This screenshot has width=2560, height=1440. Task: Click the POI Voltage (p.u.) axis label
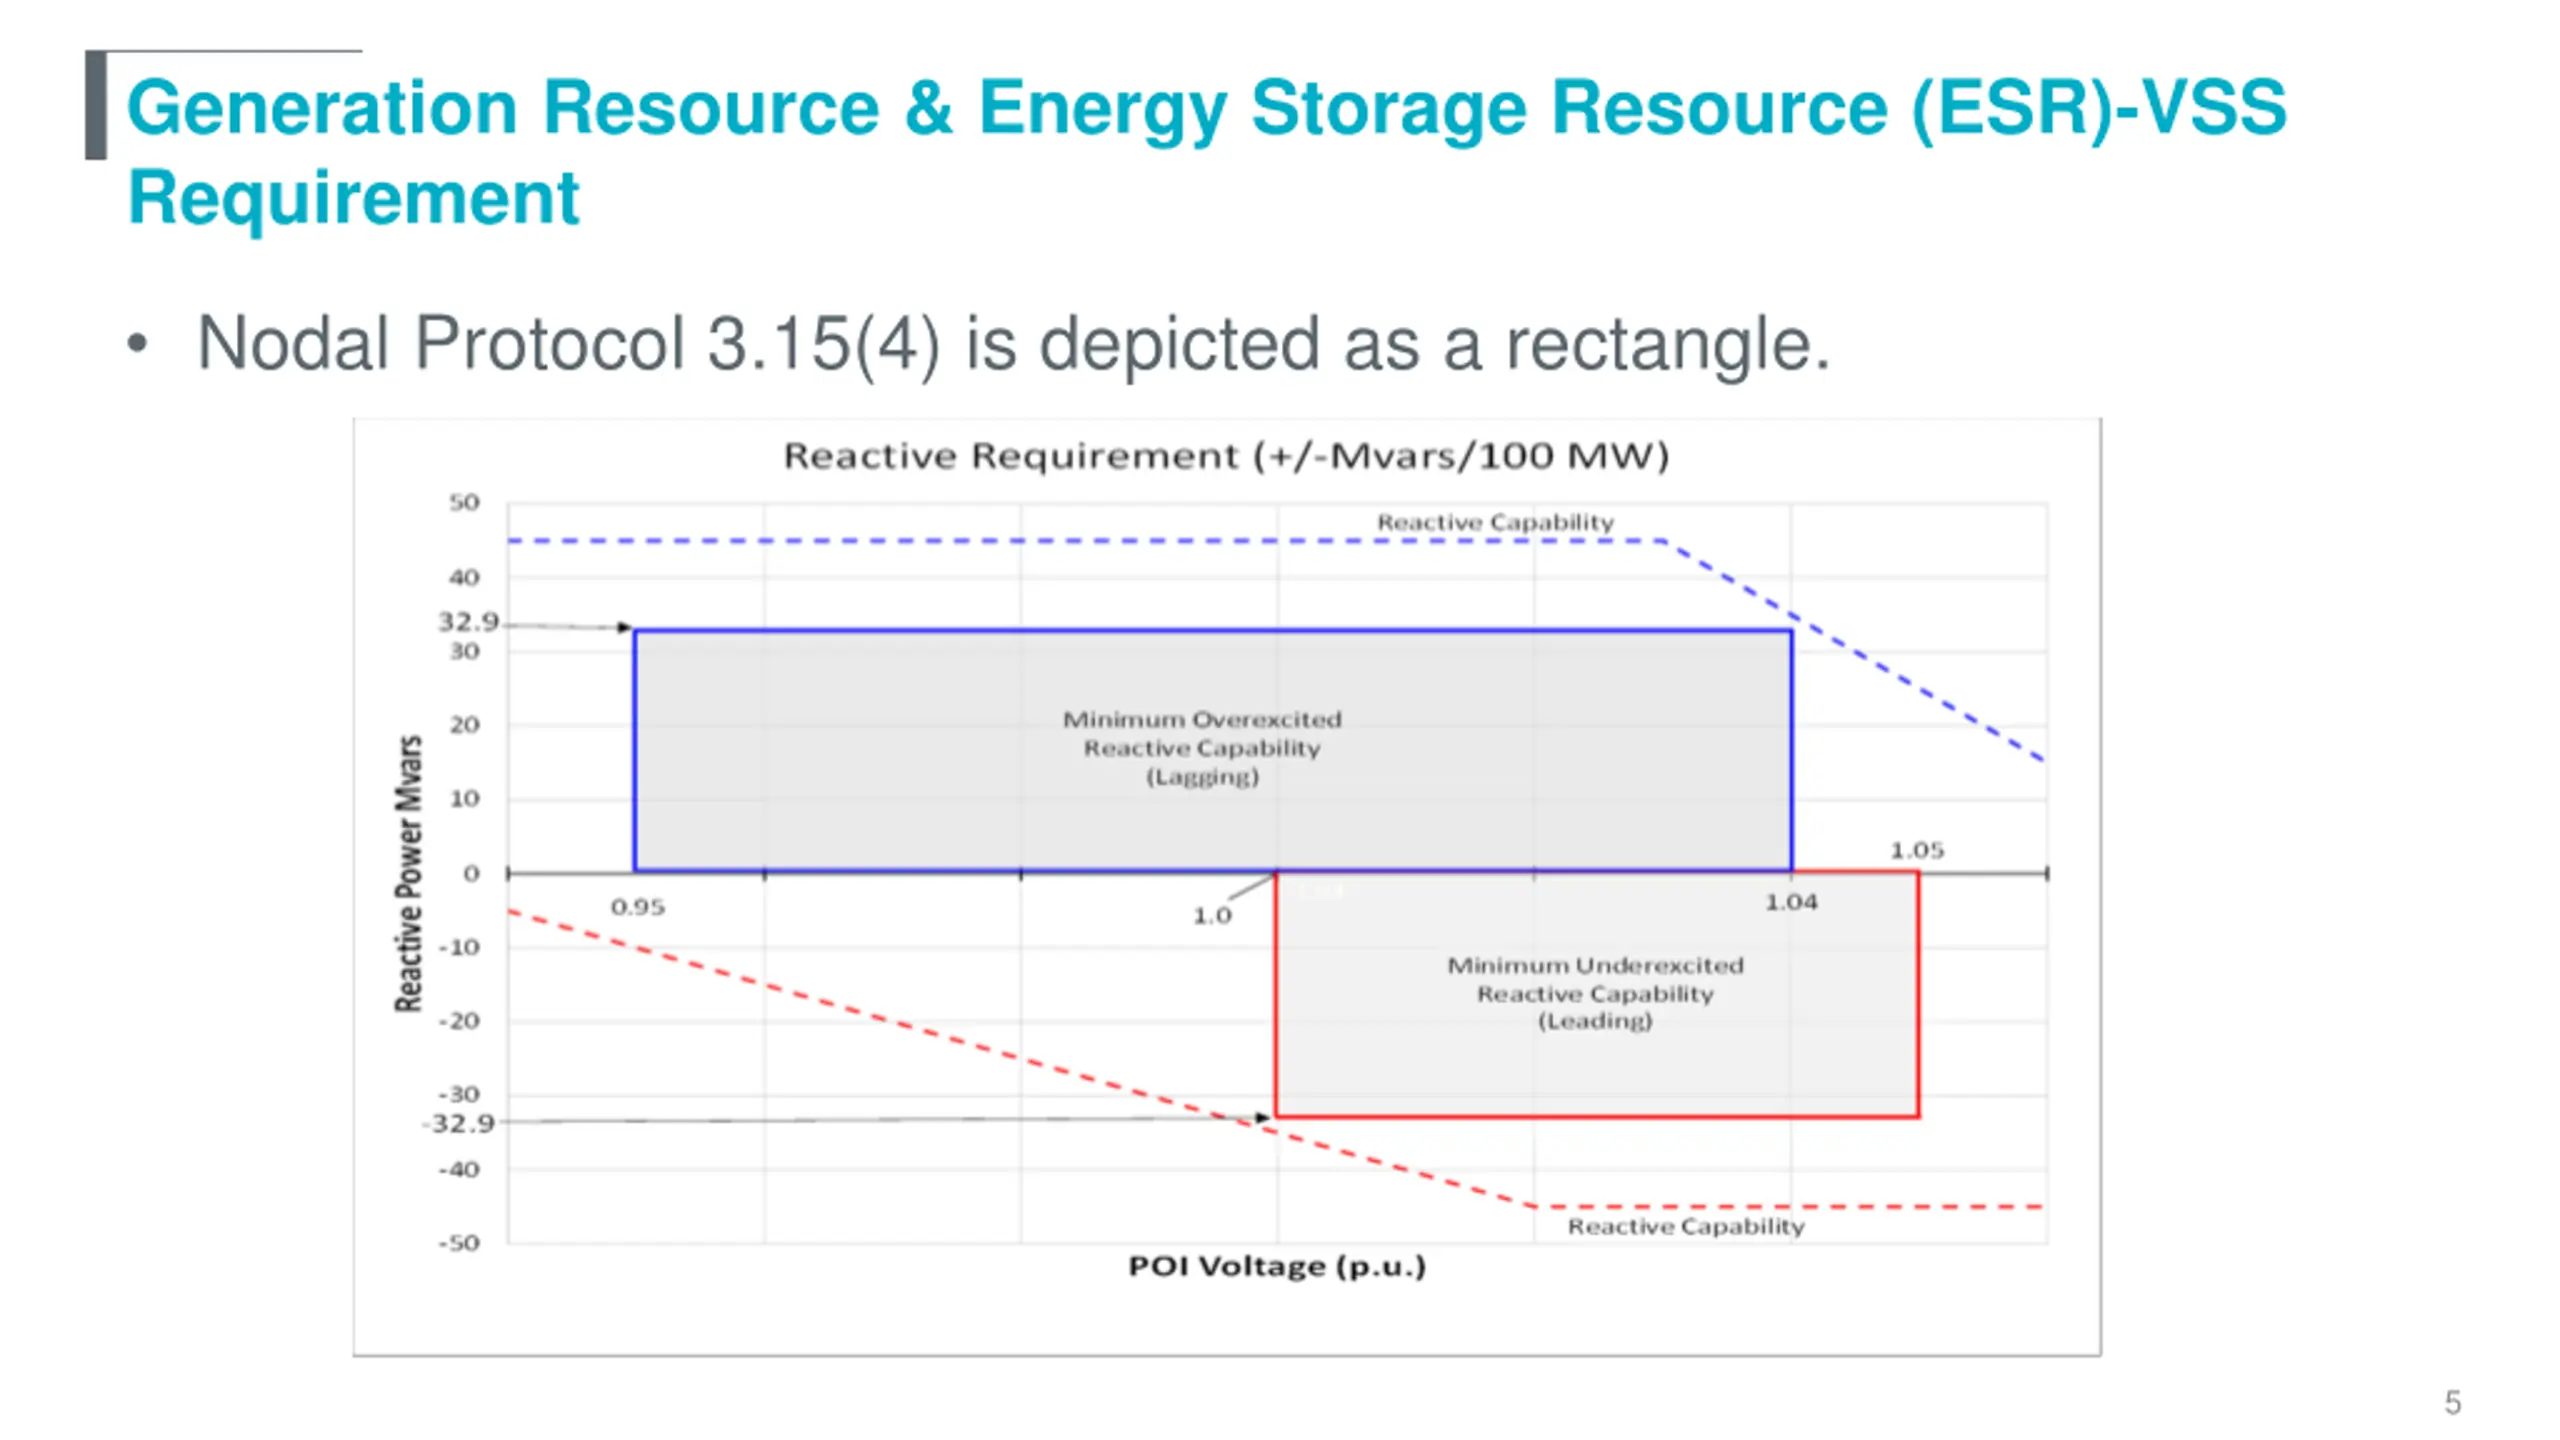(1276, 1266)
